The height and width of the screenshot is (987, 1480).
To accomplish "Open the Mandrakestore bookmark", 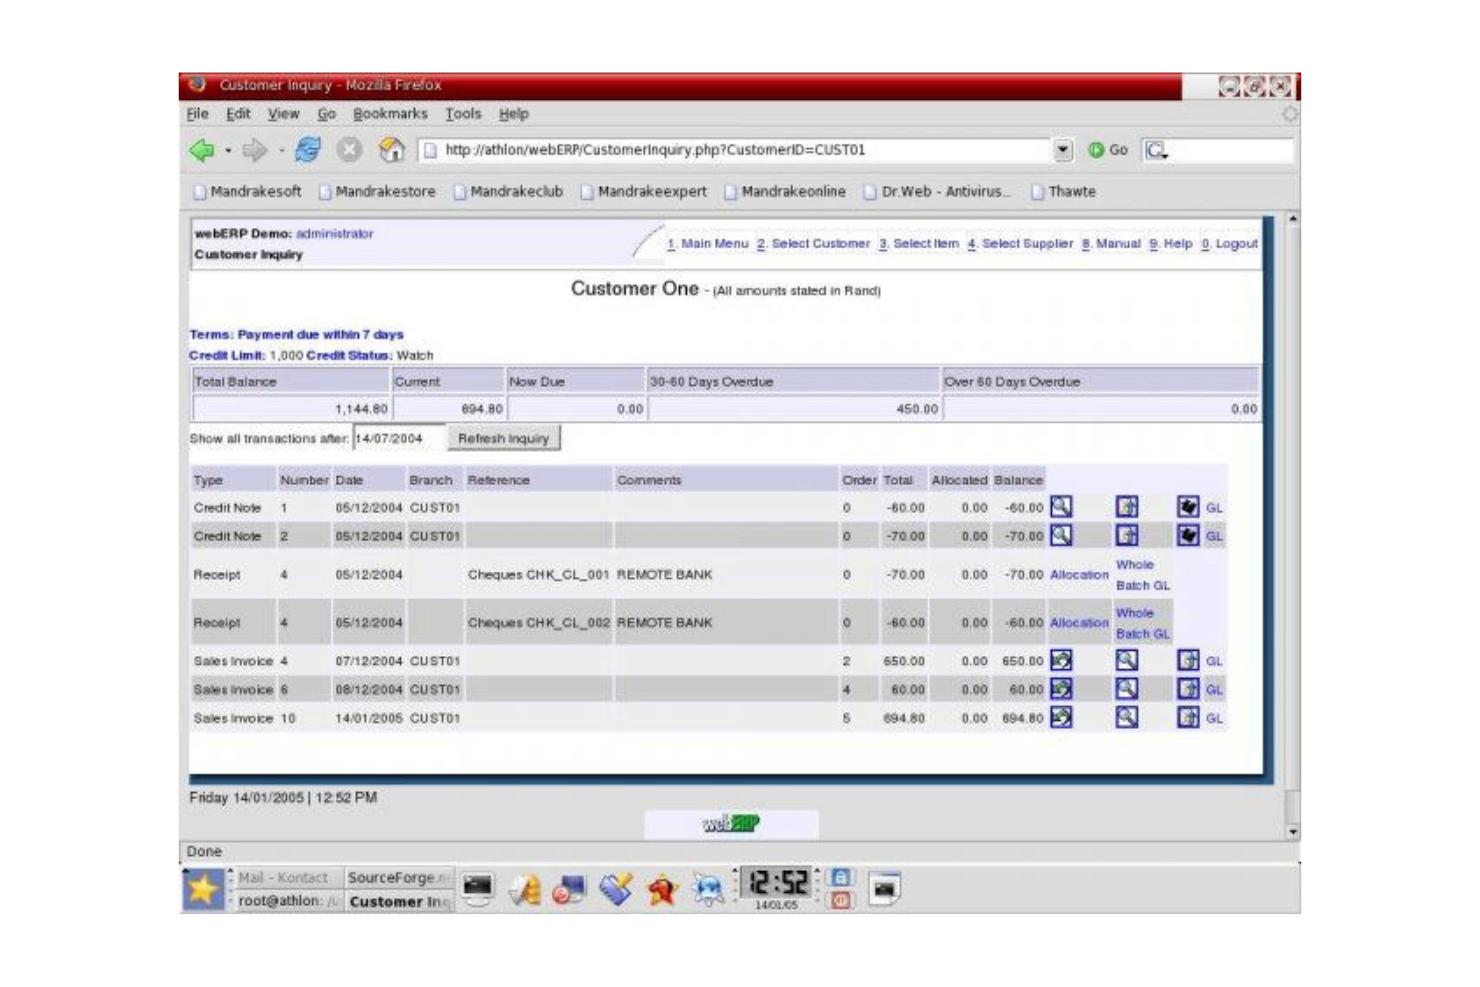I will pos(378,191).
